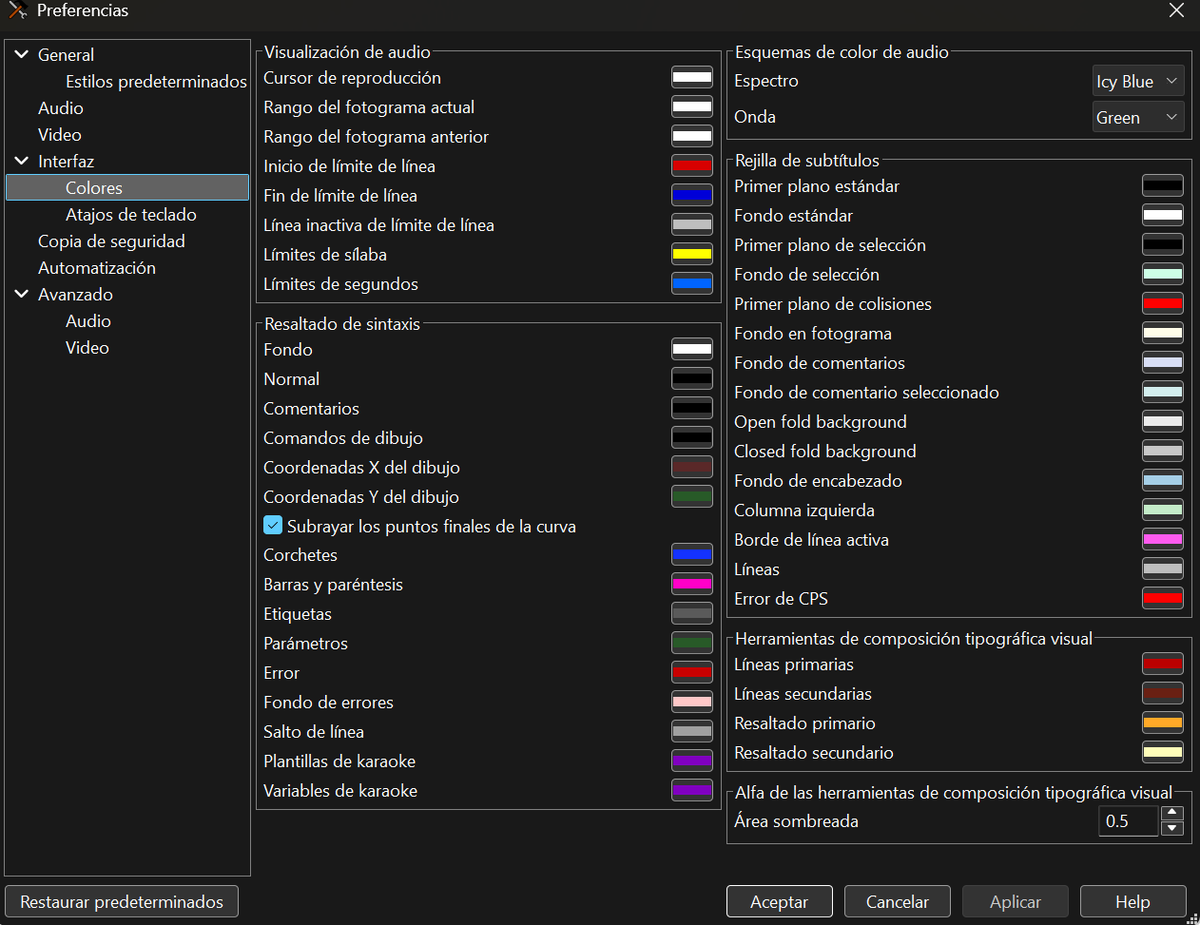Open the Onda color scheme dropdown
This screenshot has height=925, width=1200.
click(1138, 118)
